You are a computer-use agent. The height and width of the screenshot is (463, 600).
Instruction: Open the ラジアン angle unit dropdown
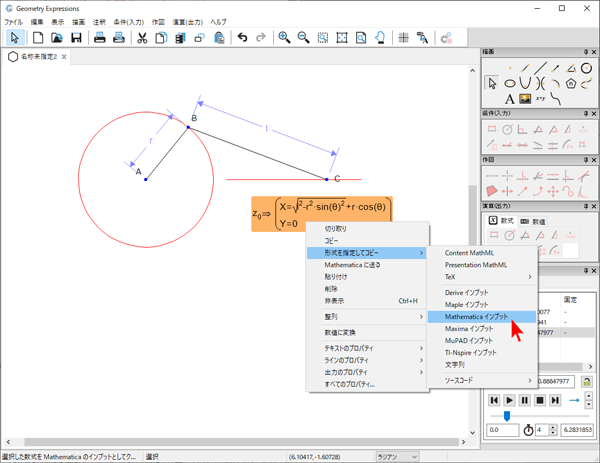[x=395, y=456]
